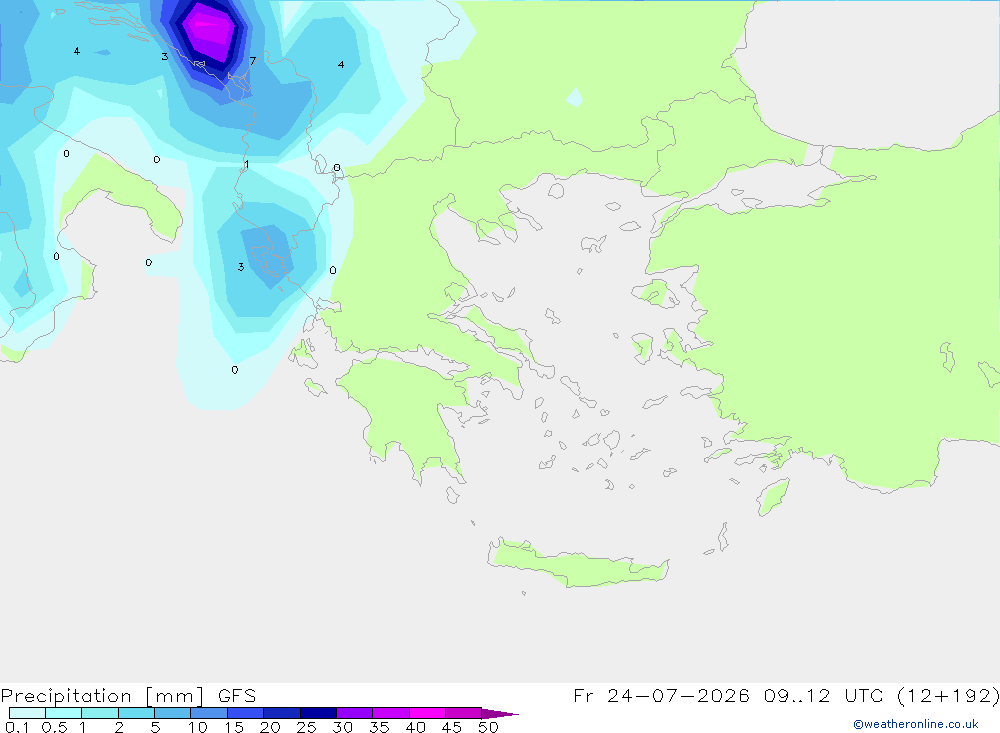Click the above-50 mm arrow at legend end
This screenshot has height=733, width=1000.
[500, 713]
